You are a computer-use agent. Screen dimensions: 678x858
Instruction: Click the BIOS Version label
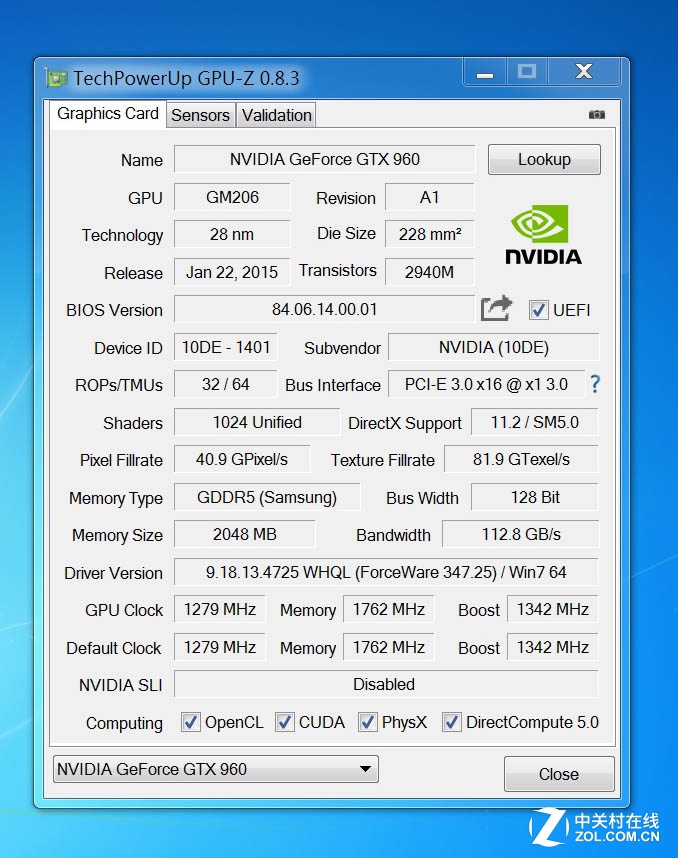point(114,310)
